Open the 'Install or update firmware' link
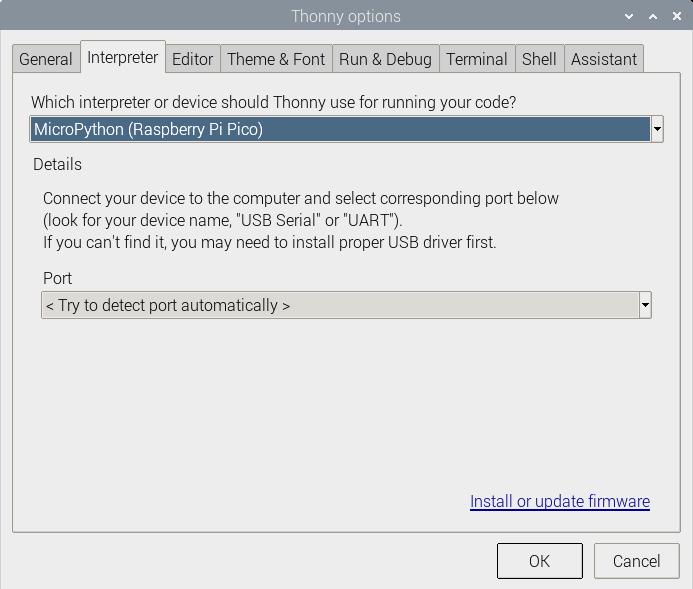Screen dimensions: 693x589 click(560, 502)
